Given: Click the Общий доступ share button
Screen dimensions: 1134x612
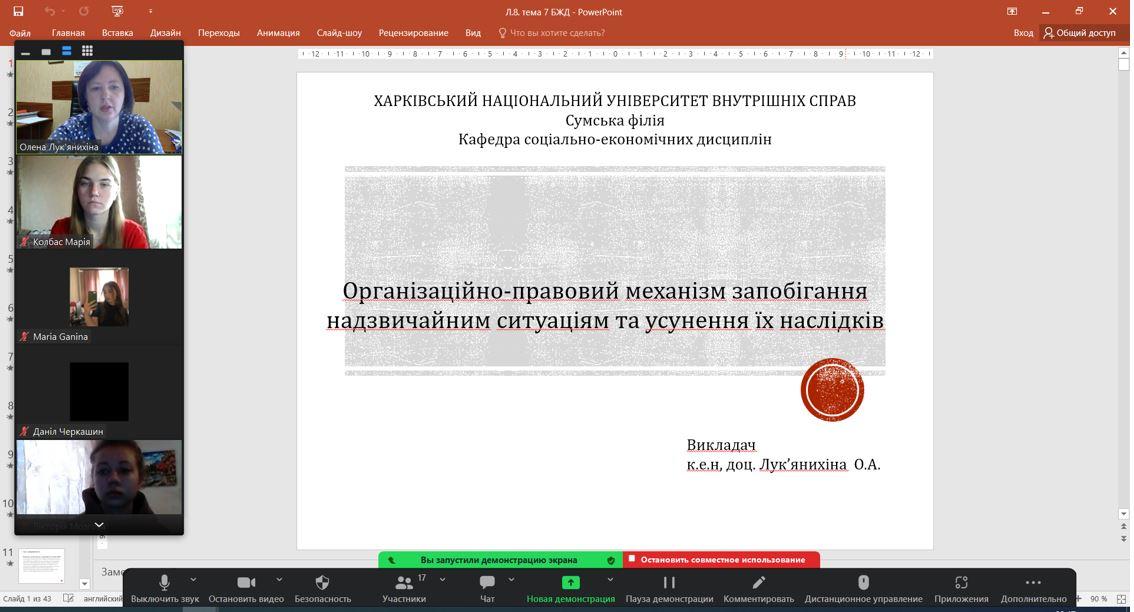Looking at the screenshot, I should [x=1079, y=33].
